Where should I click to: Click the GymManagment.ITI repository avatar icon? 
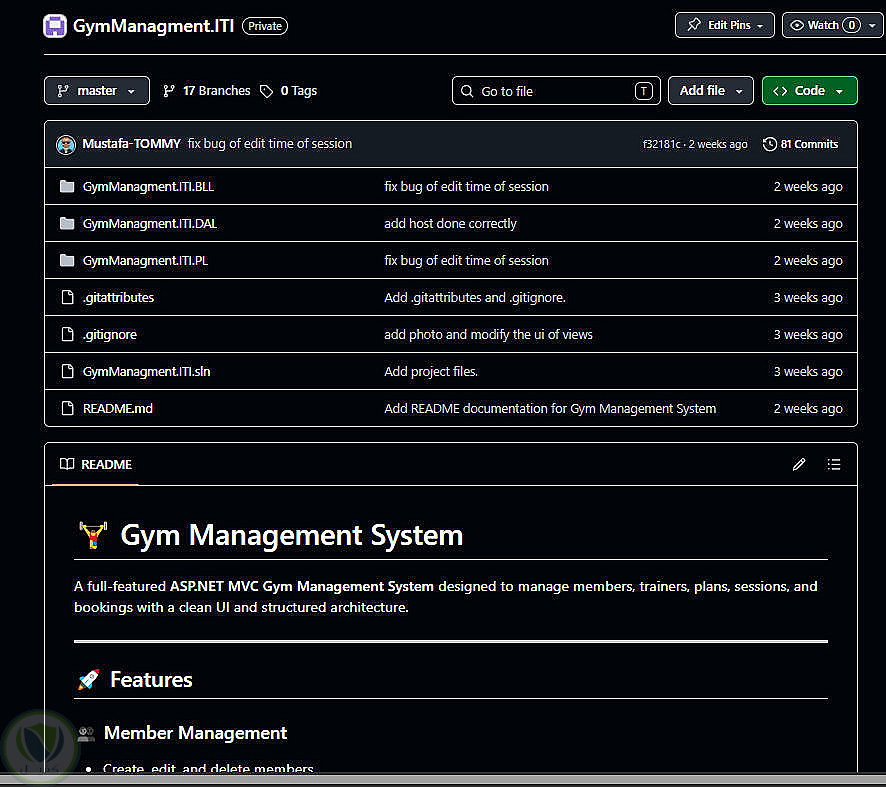(x=55, y=26)
